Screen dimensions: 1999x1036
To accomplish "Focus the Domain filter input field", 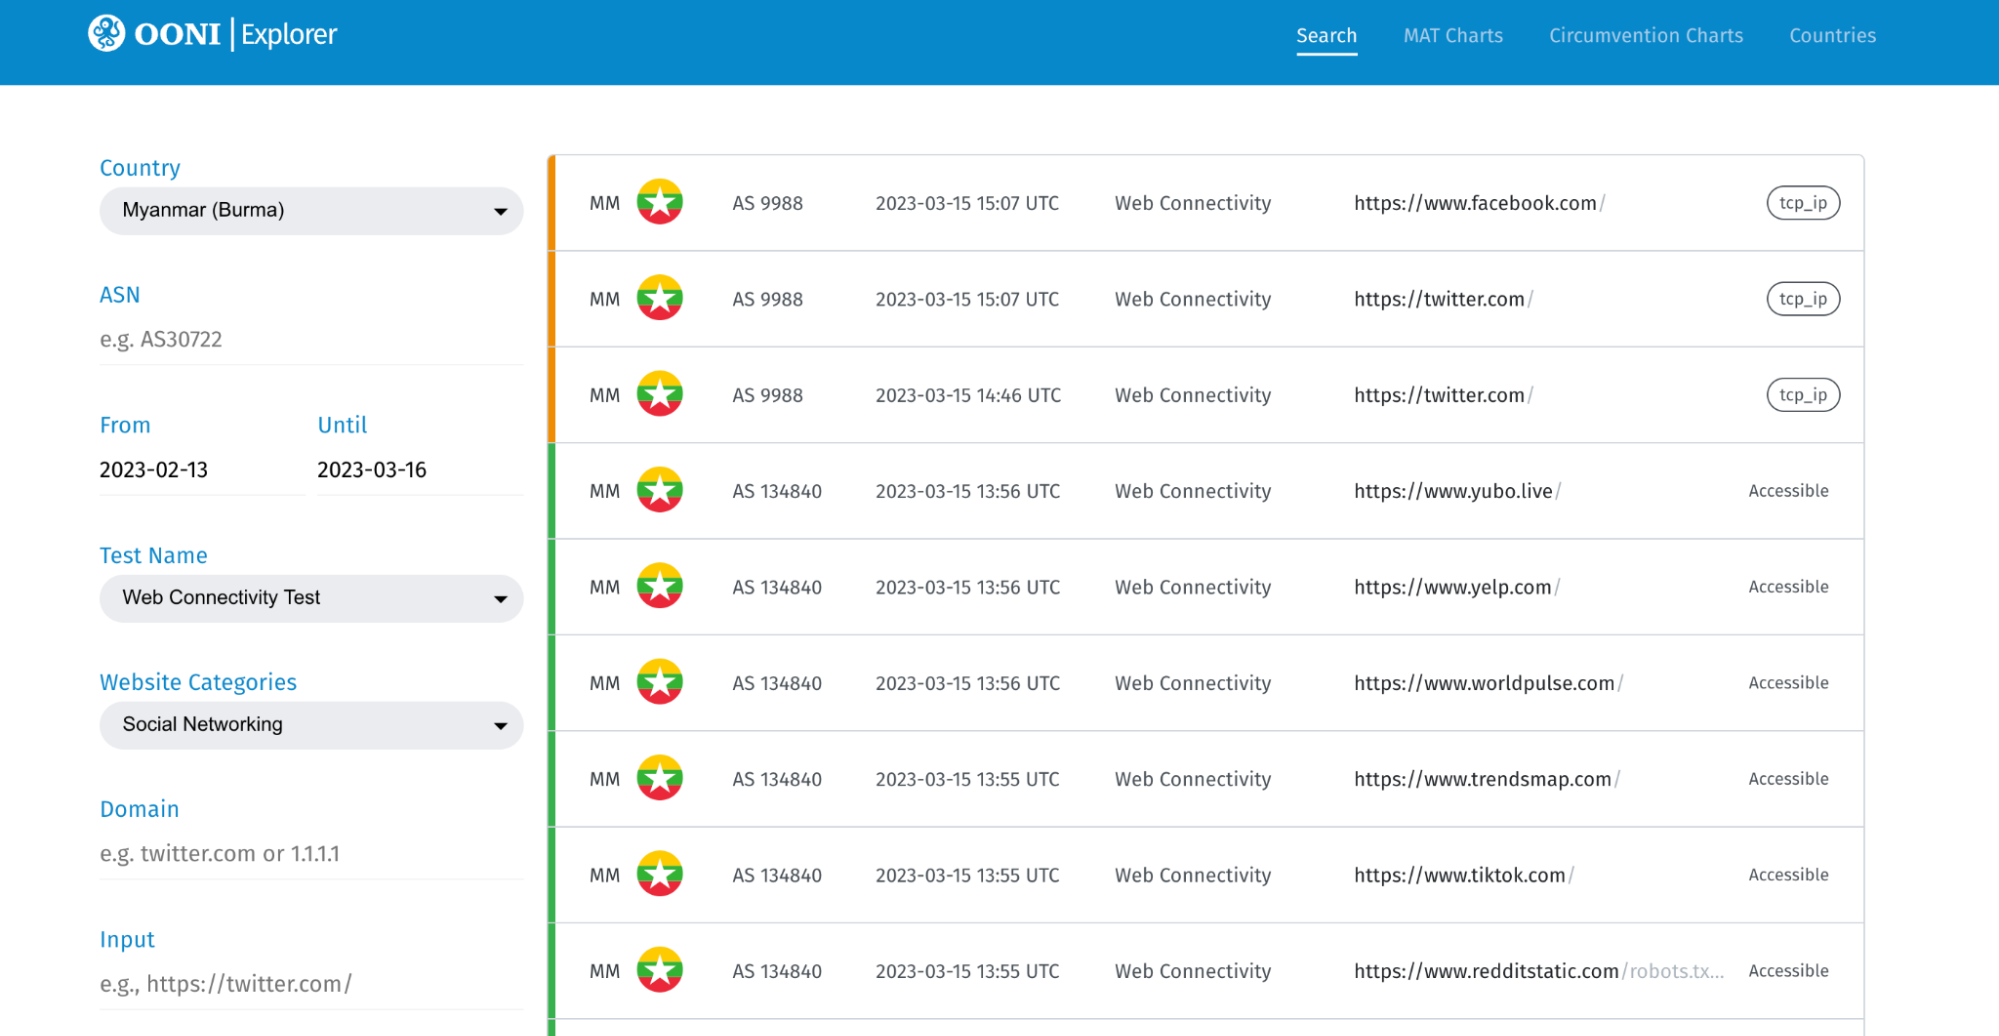I will click(x=311, y=854).
